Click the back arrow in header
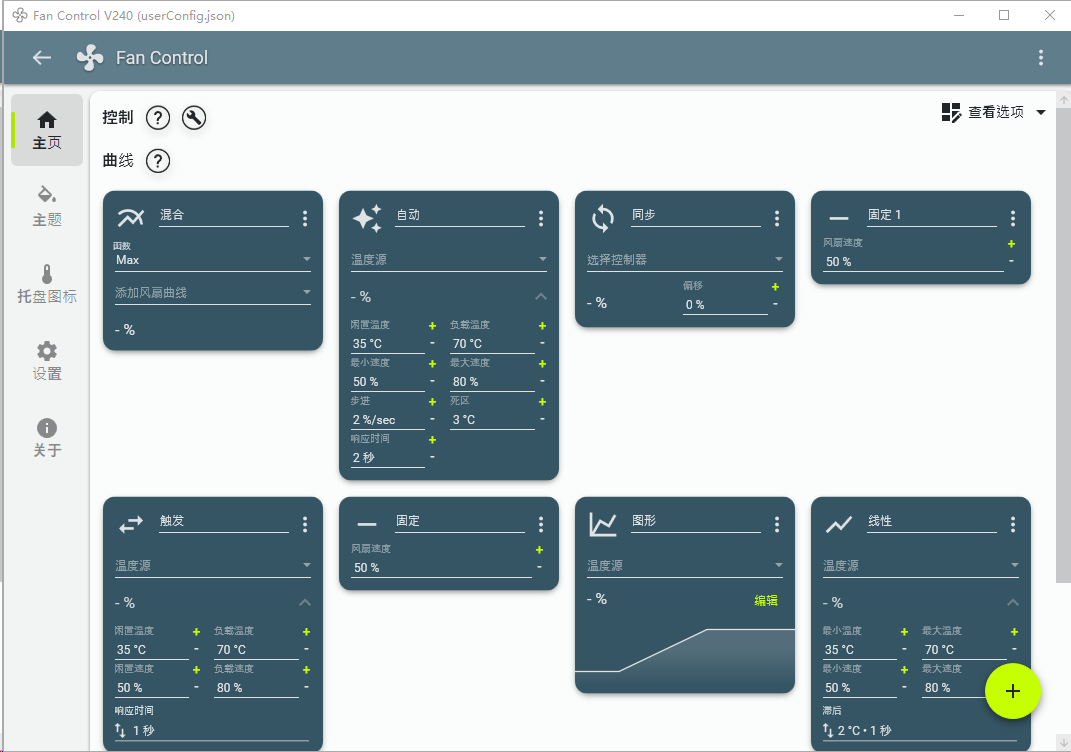 42,58
